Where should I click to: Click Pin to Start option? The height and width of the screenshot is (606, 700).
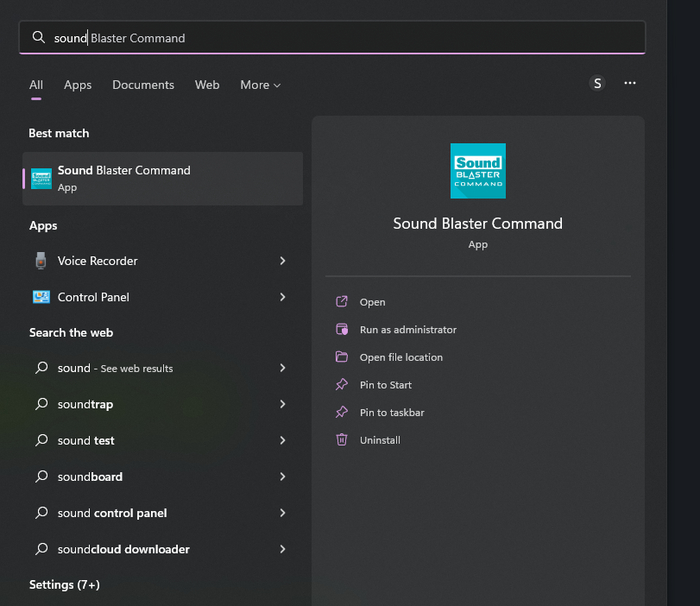click(386, 385)
